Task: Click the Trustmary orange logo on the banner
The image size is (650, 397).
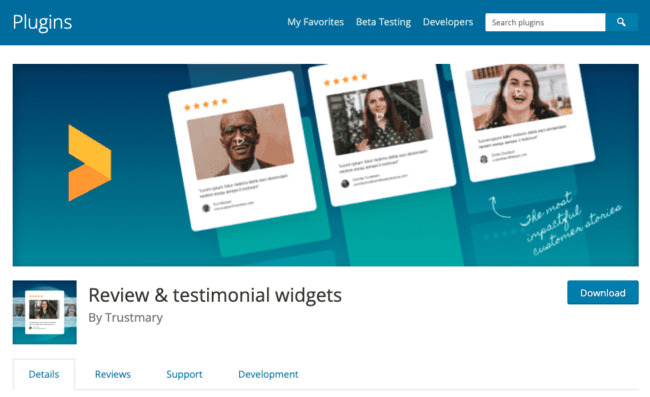Action: coord(90,163)
